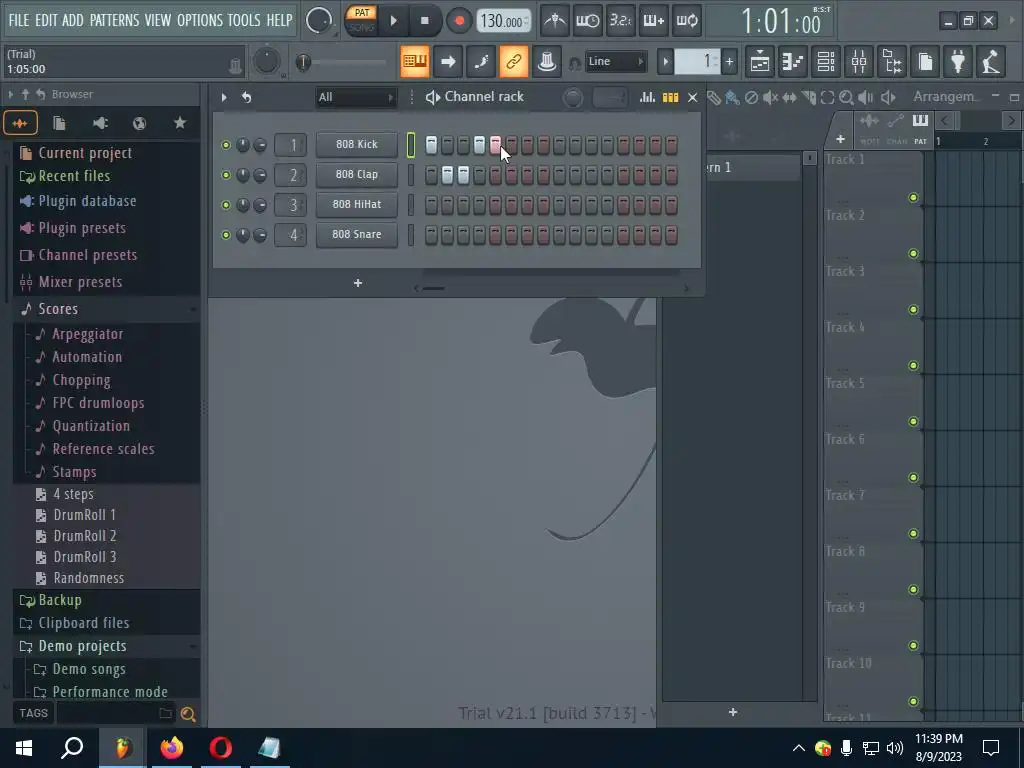Mute the 808 Clap channel LED
Screen dimensions: 1024x768
click(x=226, y=175)
